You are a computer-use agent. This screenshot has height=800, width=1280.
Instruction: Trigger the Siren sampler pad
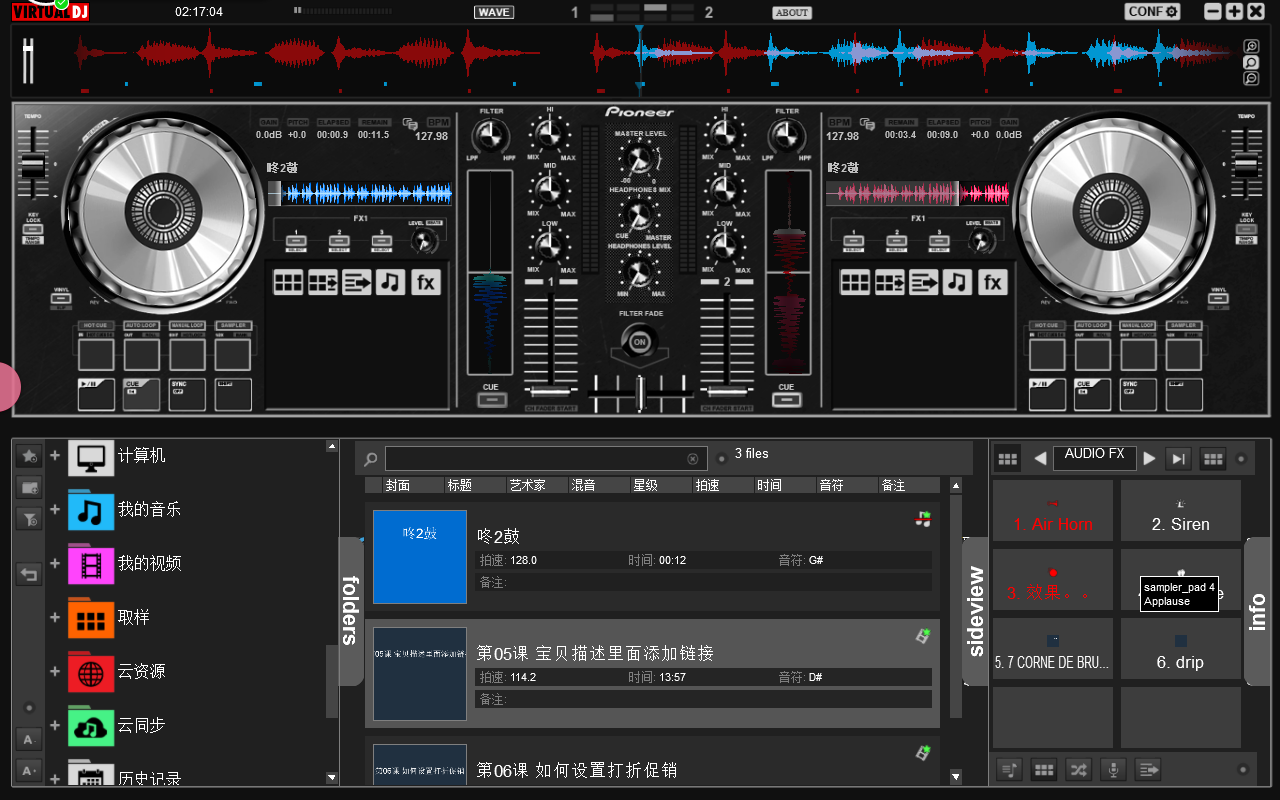1181,511
